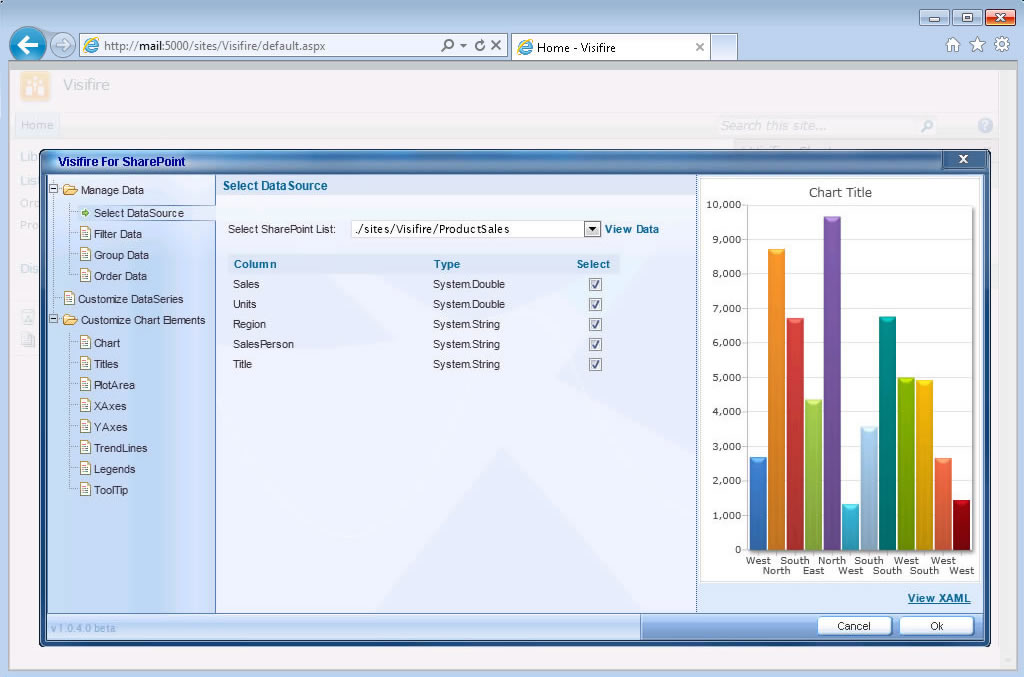
Task: Uncheck the Sales column checkbox
Action: [x=595, y=284]
